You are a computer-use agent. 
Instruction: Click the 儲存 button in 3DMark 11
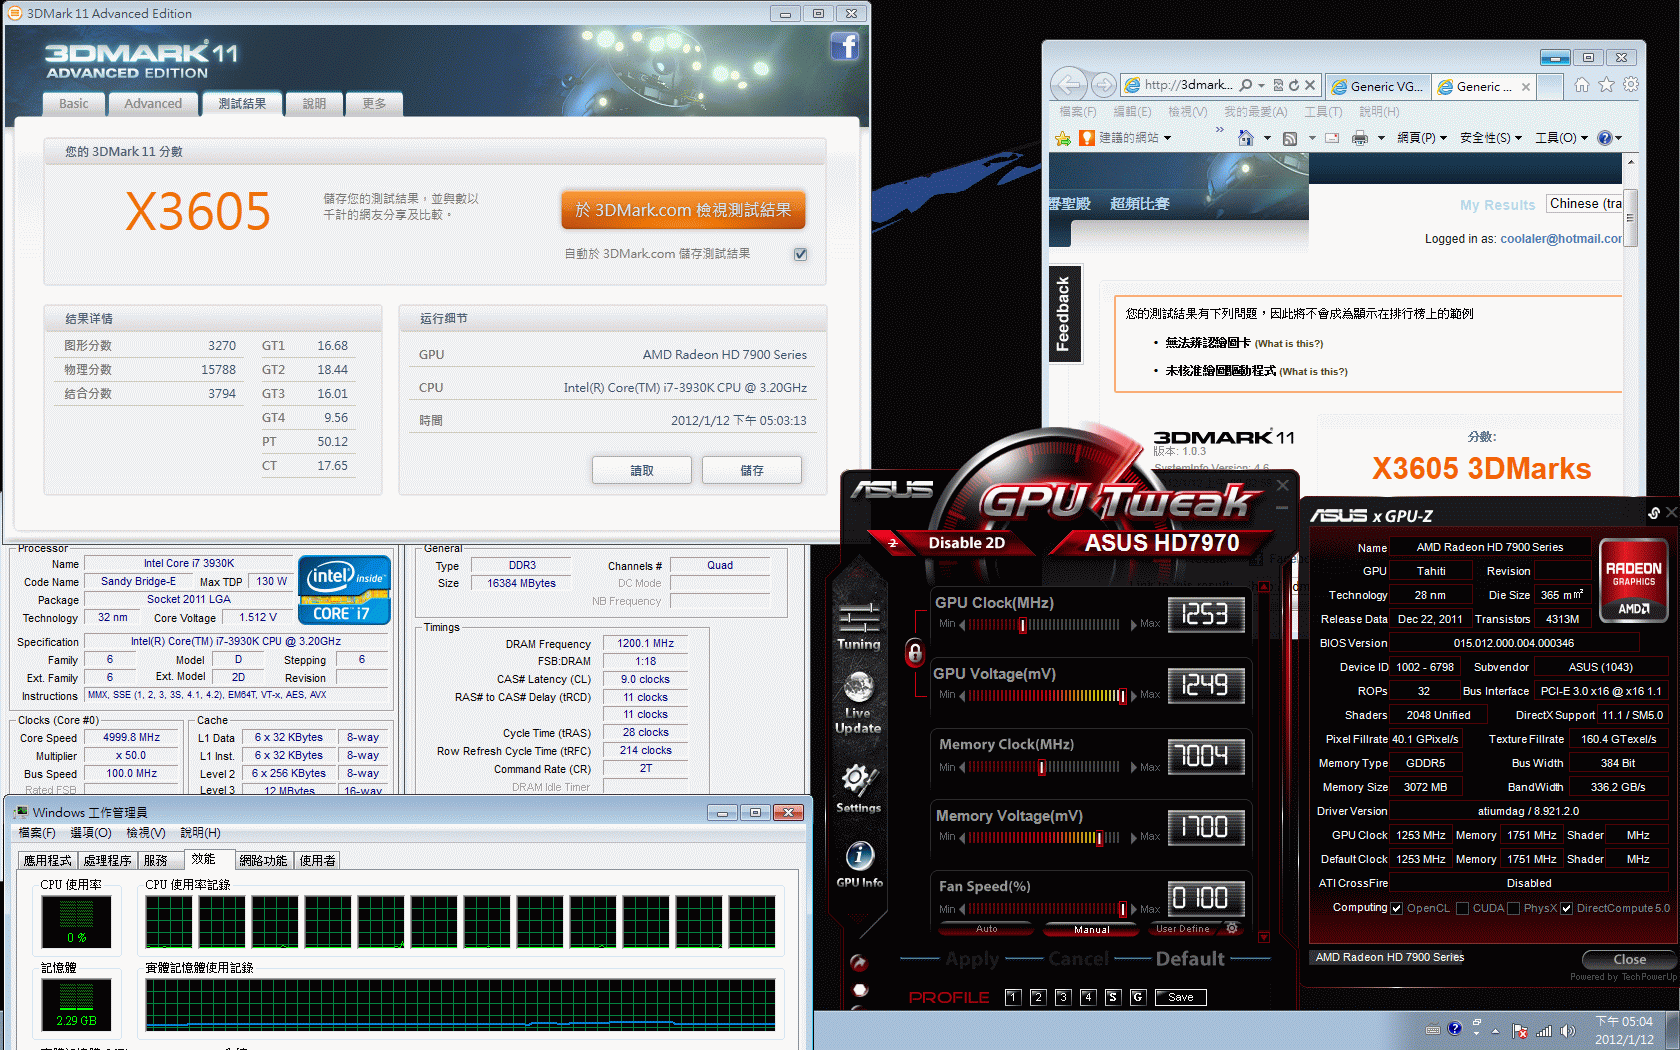point(752,470)
